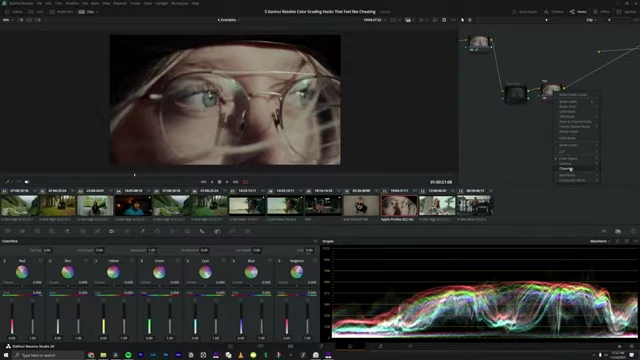The height and width of the screenshot is (360, 640).
Task: Expand the Node Label submenu
Action: (x=576, y=101)
